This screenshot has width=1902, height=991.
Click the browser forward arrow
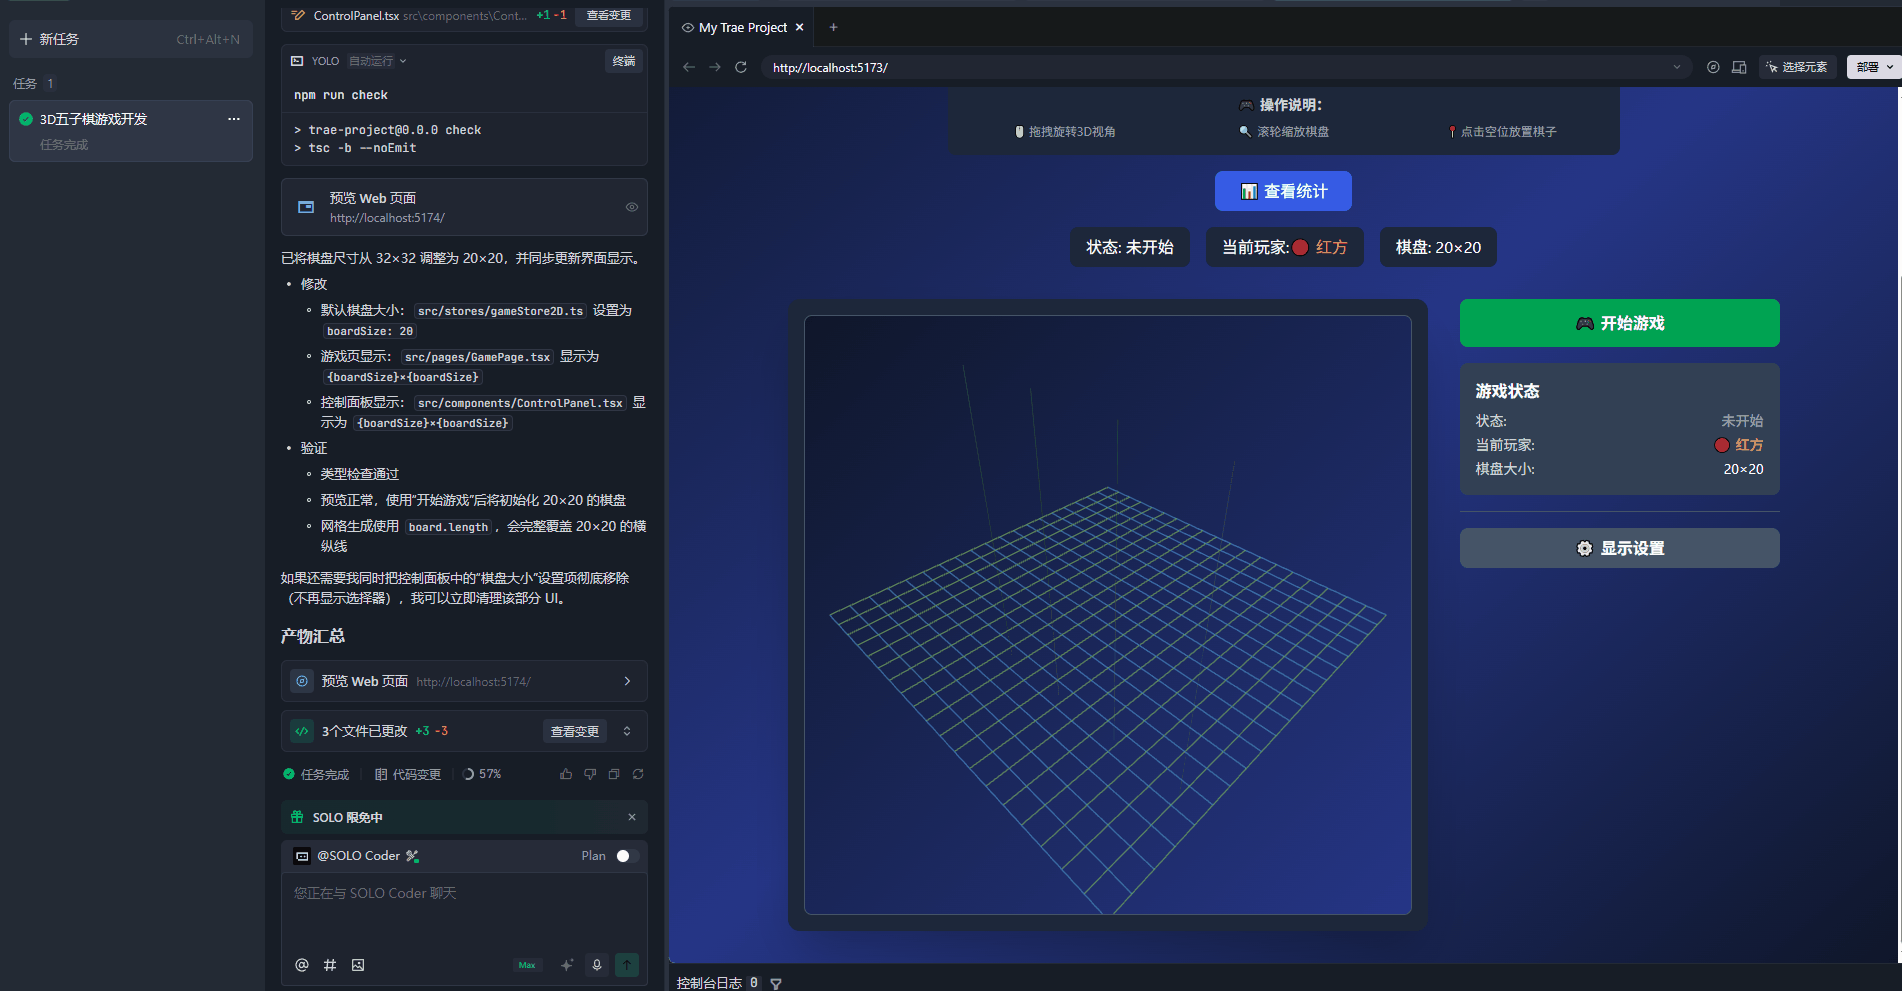click(x=715, y=67)
